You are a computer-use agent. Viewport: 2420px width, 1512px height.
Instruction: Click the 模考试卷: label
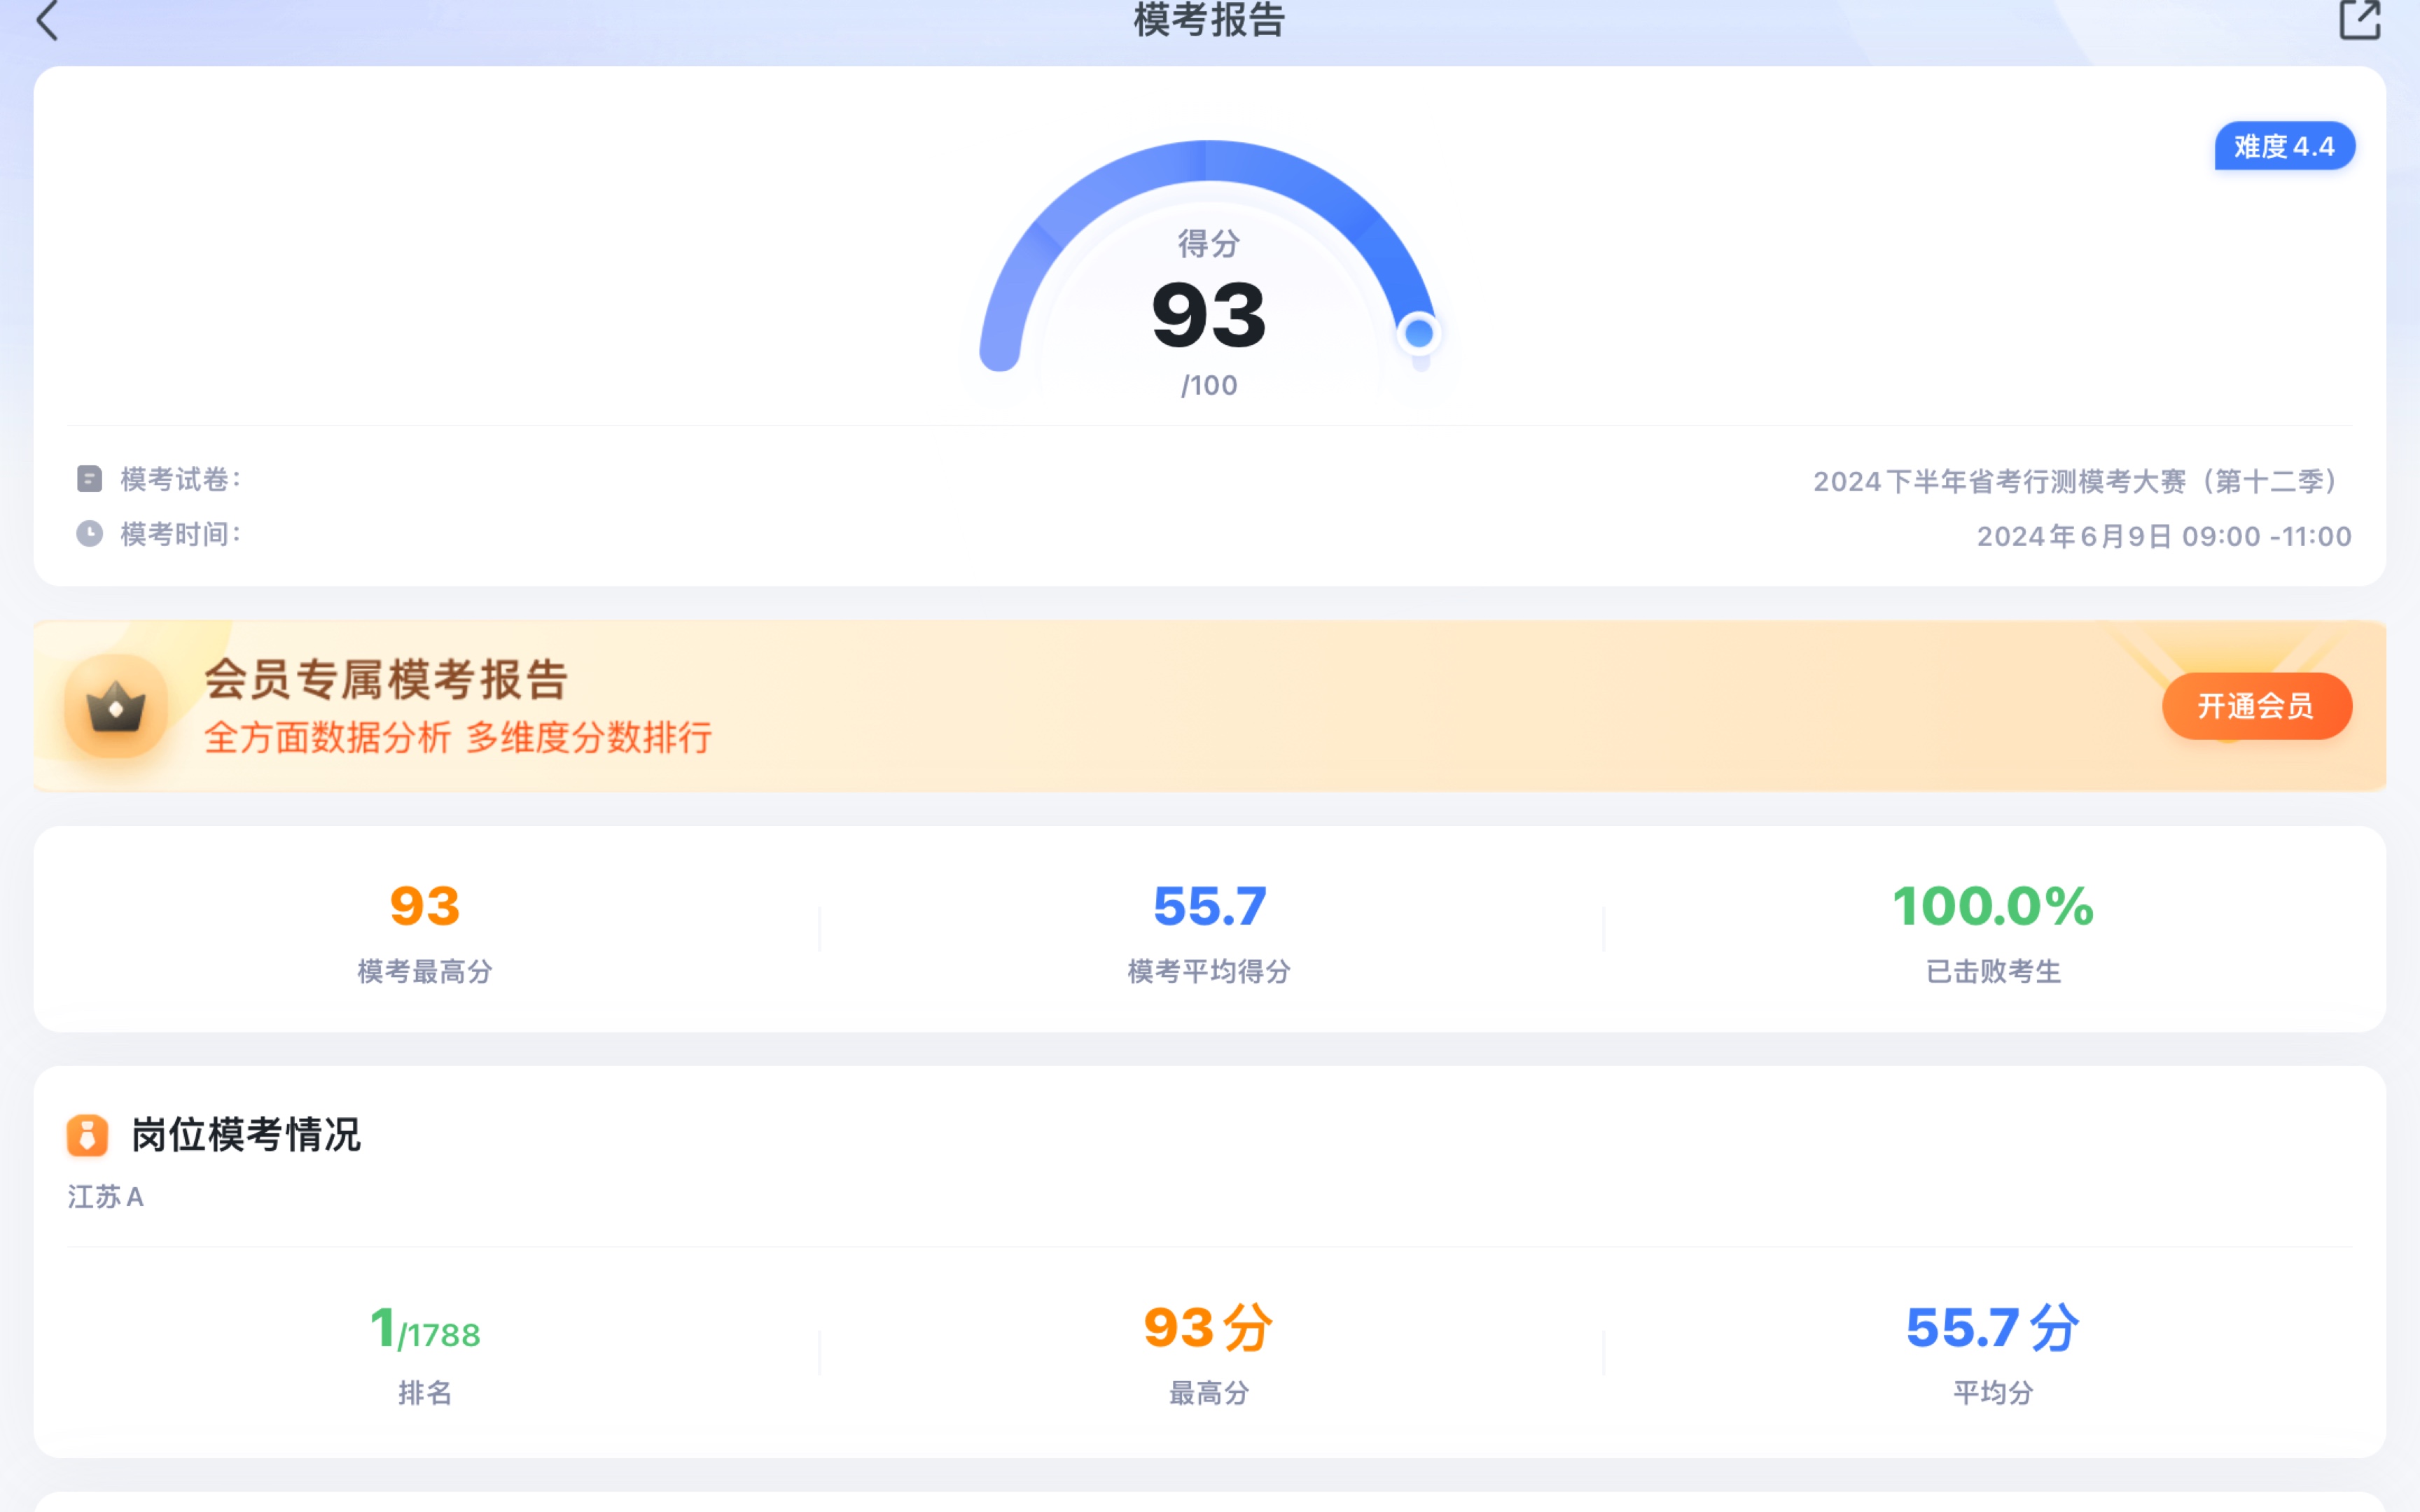point(181,479)
